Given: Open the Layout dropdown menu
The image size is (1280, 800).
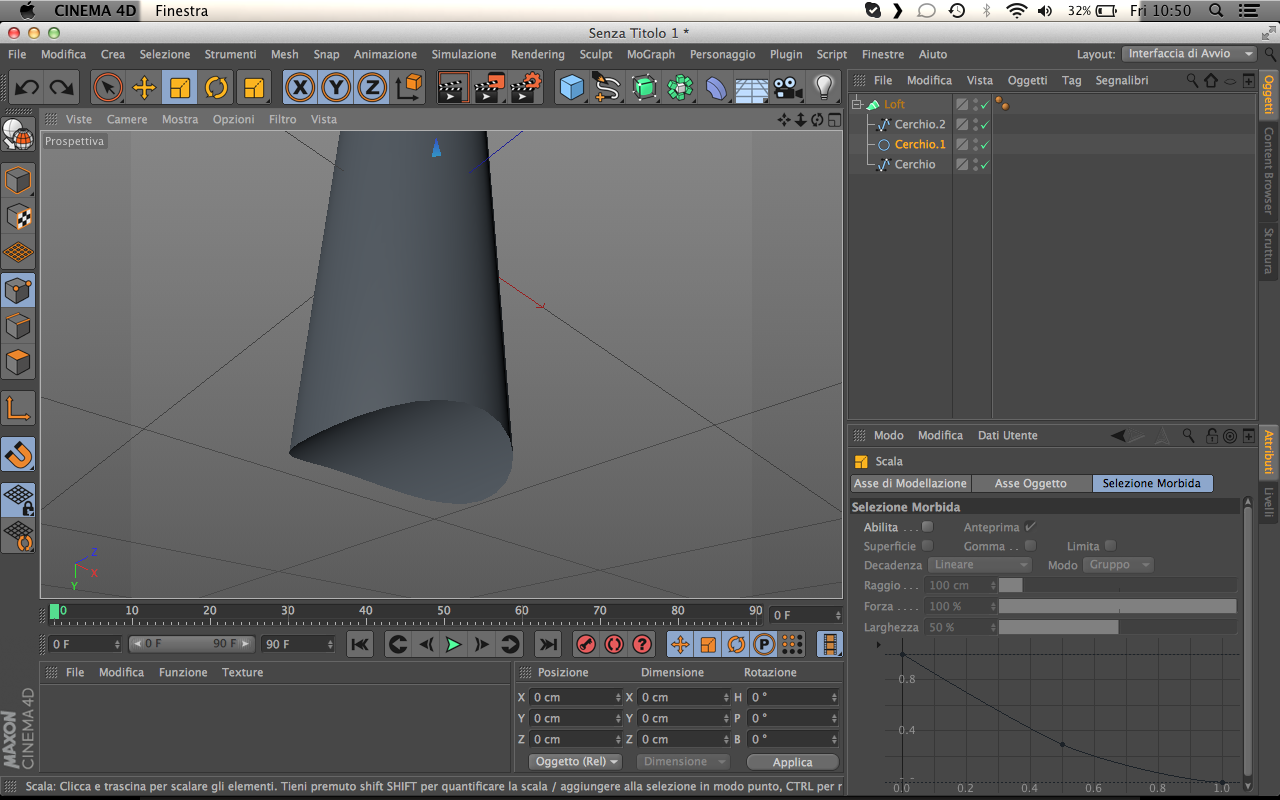Looking at the screenshot, I should (1189, 54).
